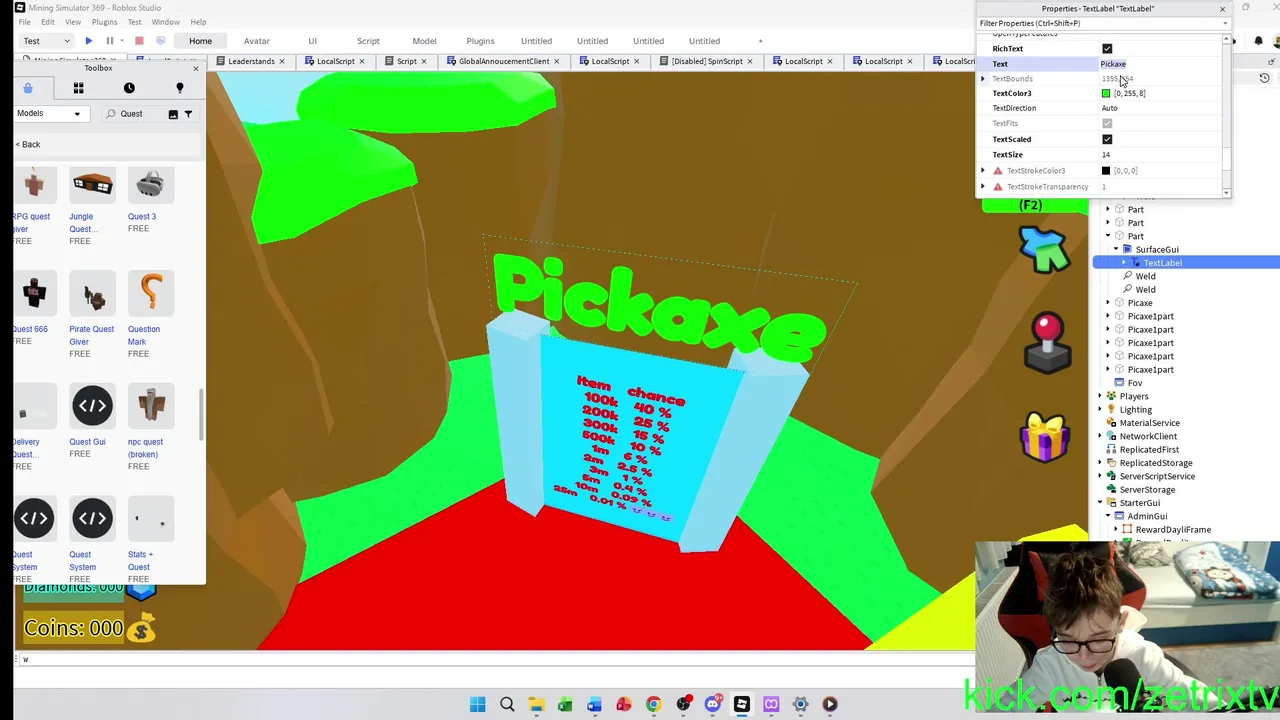Open Filter Properties dropdown arrow
The width and height of the screenshot is (1280, 720).
pyautogui.click(x=1226, y=23)
